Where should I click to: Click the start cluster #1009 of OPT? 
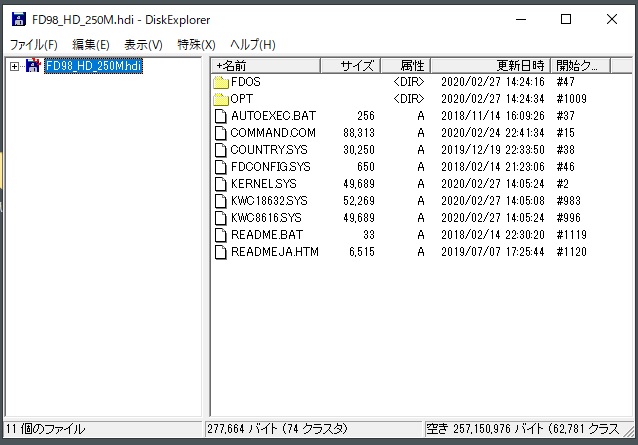[572, 99]
